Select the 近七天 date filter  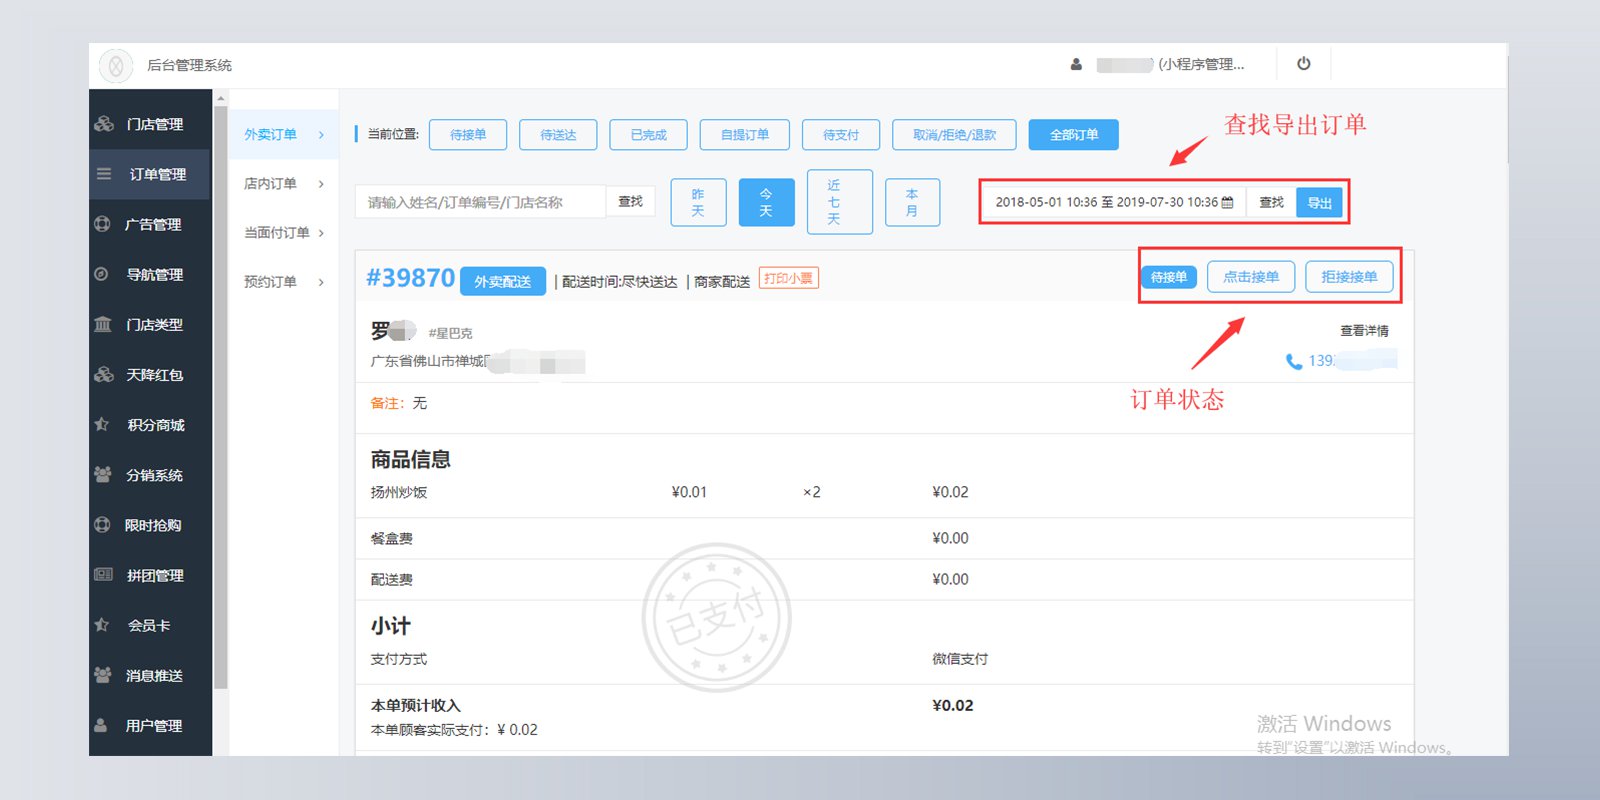point(839,202)
